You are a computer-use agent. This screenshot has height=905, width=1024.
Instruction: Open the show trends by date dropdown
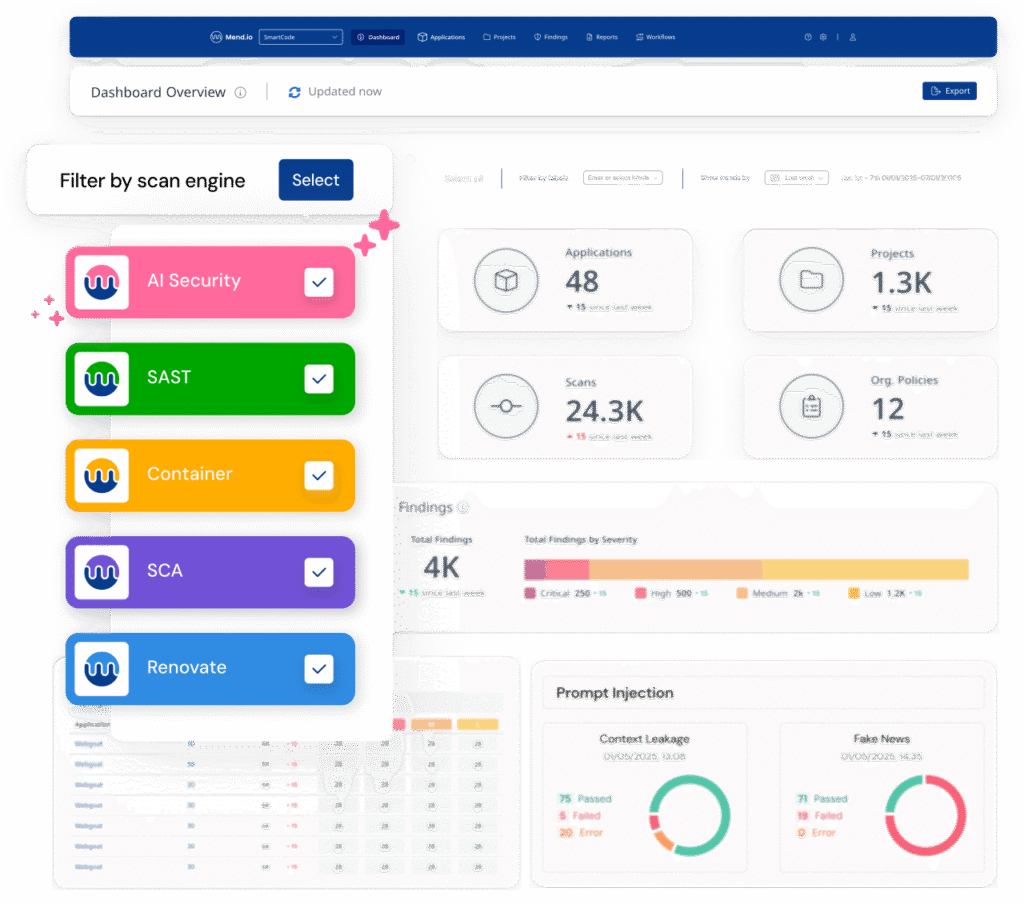(x=797, y=178)
